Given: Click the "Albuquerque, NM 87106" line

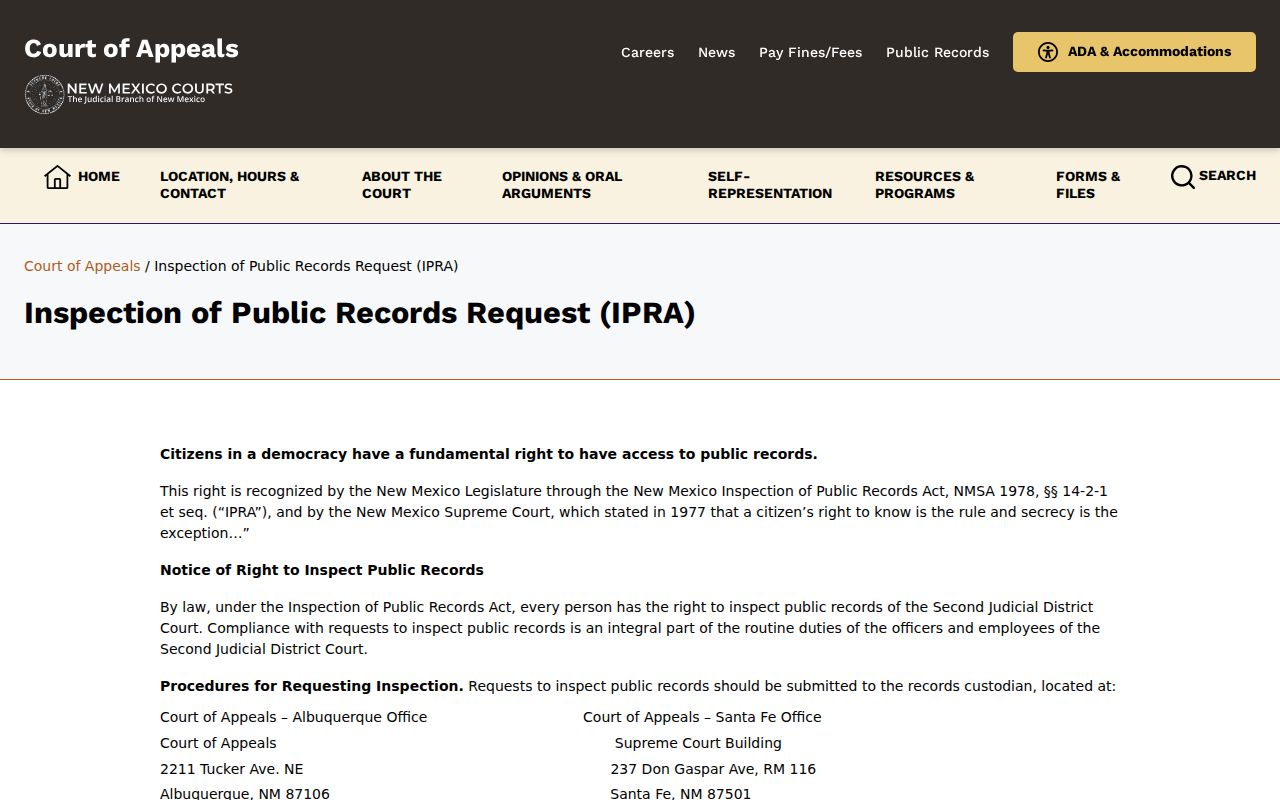Looking at the screenshot, I should point(245,794).
